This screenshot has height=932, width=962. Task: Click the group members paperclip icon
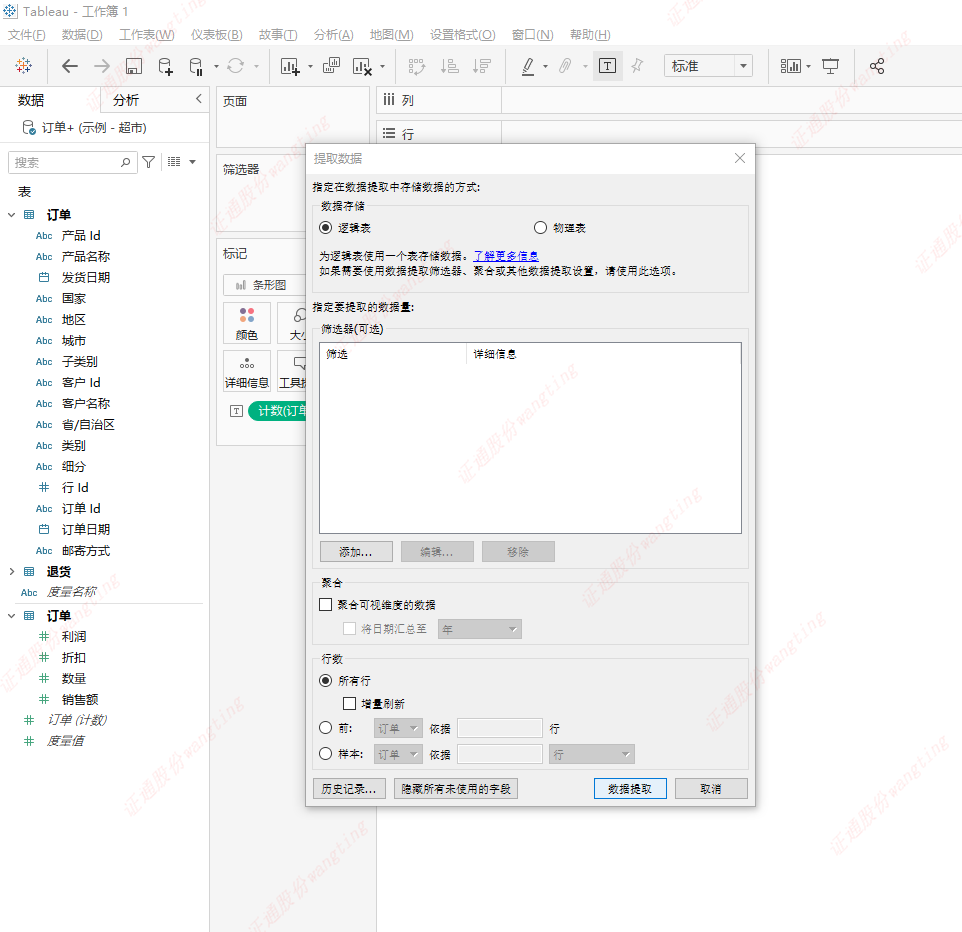pos(565,66)
